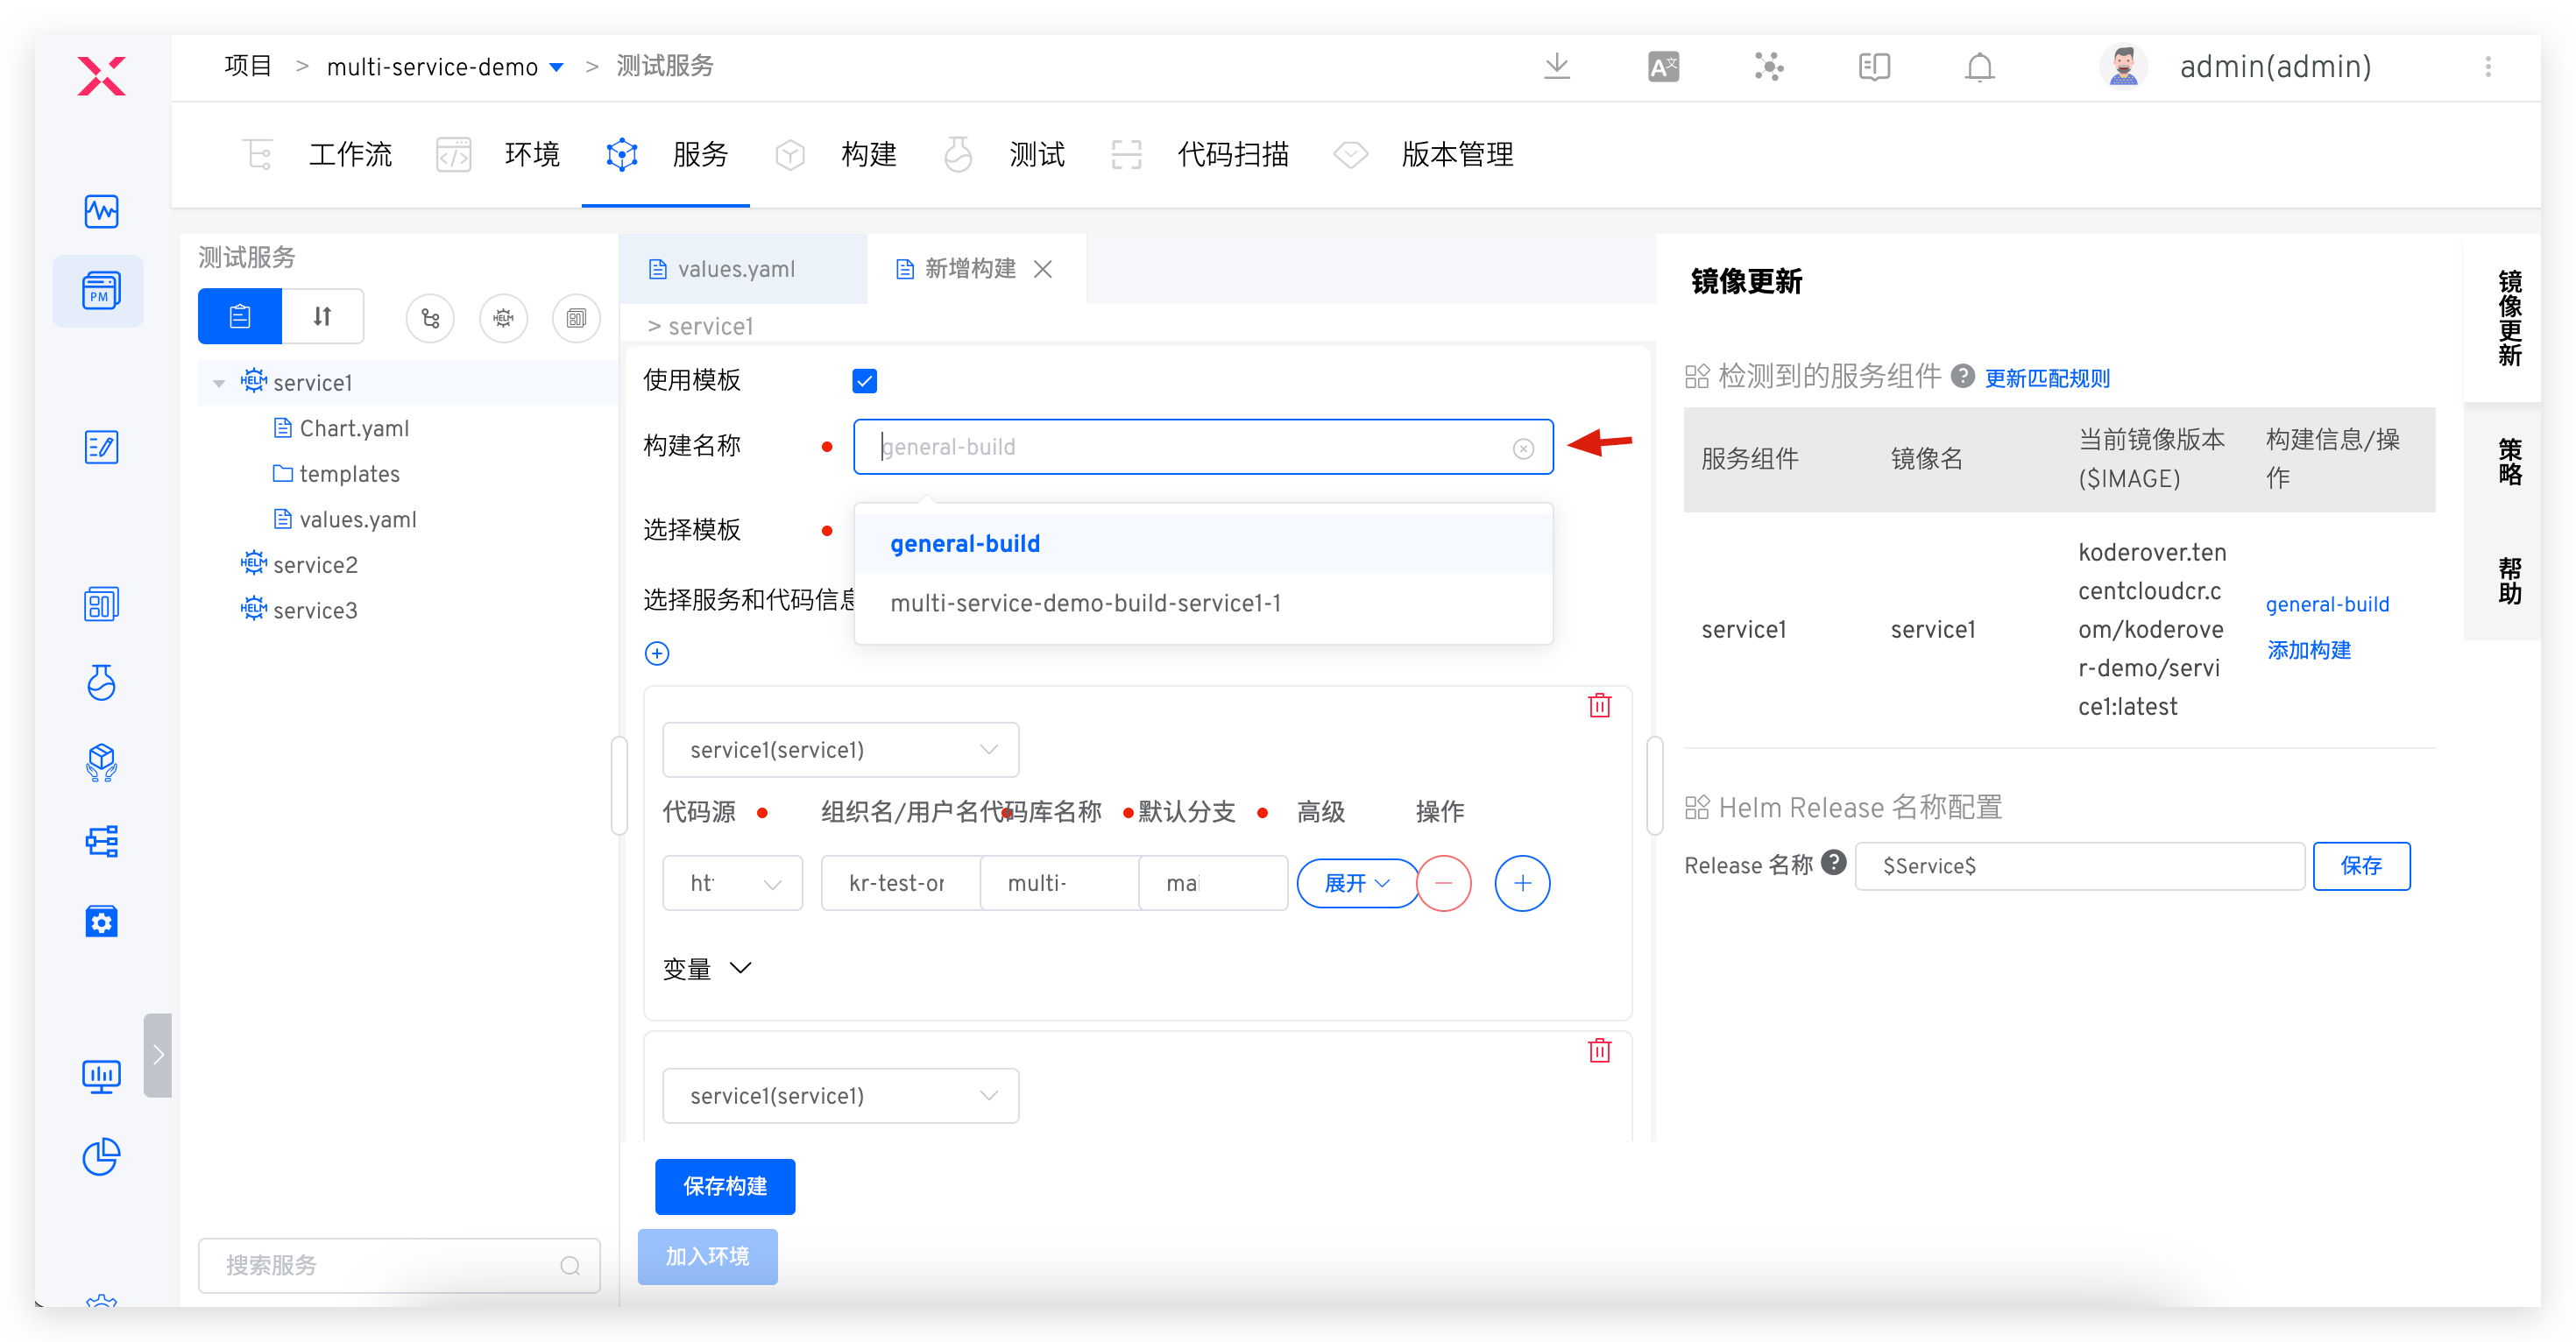Image resolution: width=2576 pixels, height=1342 pixels.
Task: Open the ma default branch selector
Action: coord(1213,883)
